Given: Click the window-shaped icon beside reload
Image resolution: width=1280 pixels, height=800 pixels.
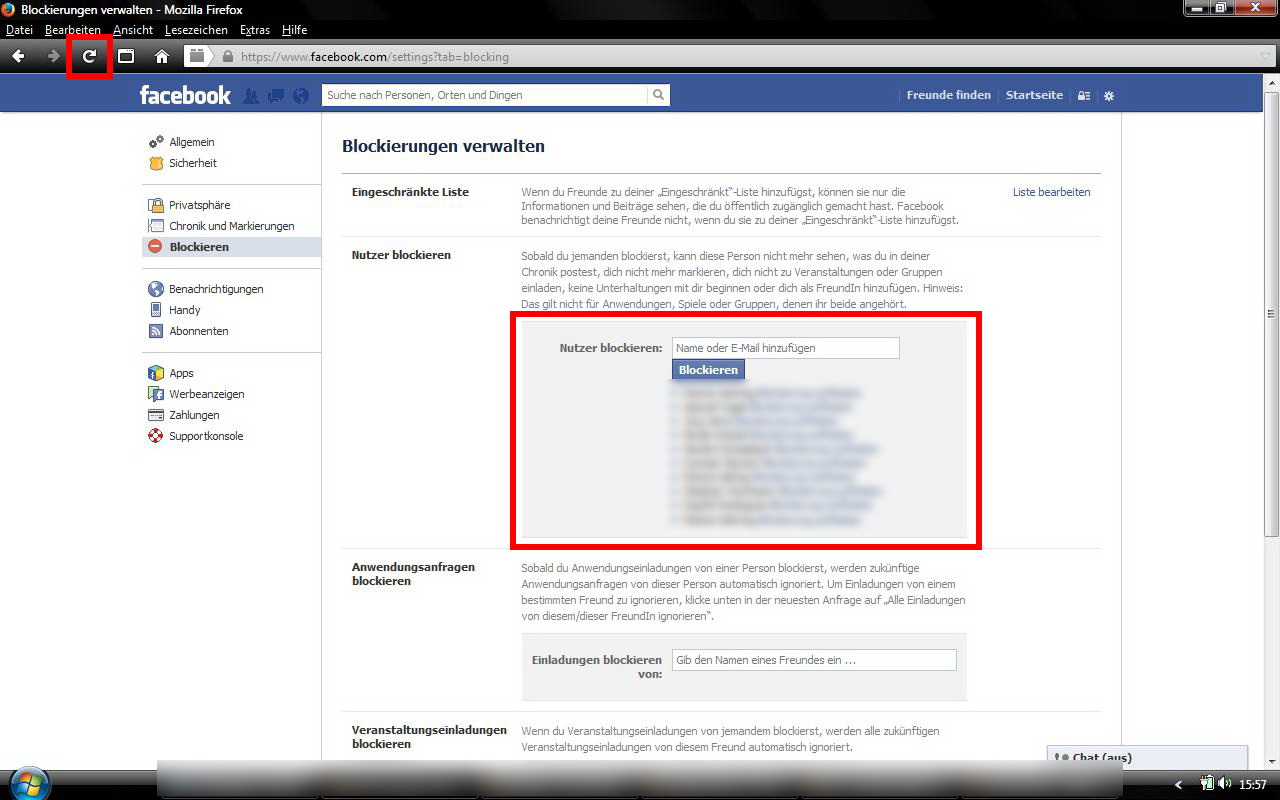Looking at the screenshot, I should [126, 56].
